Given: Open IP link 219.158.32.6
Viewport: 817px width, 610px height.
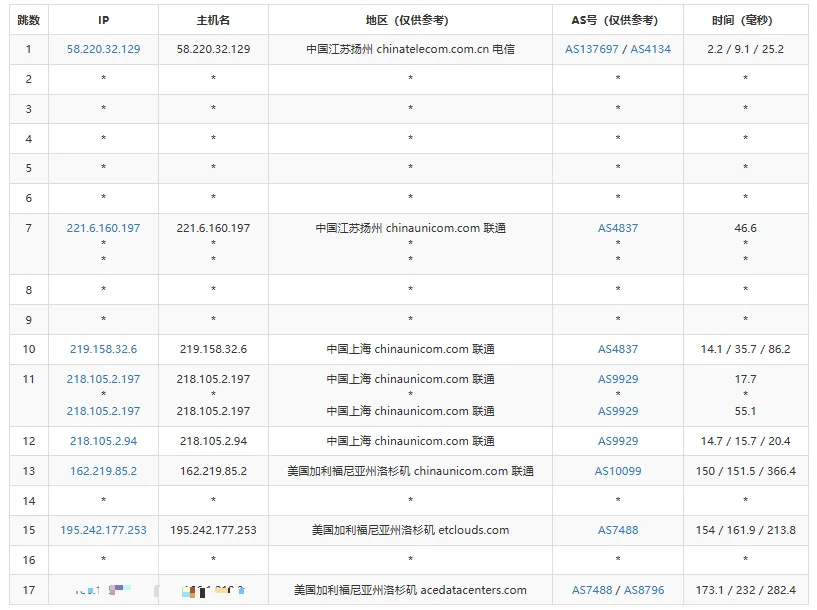Looking at the screenshot, I should coord(103,349).
